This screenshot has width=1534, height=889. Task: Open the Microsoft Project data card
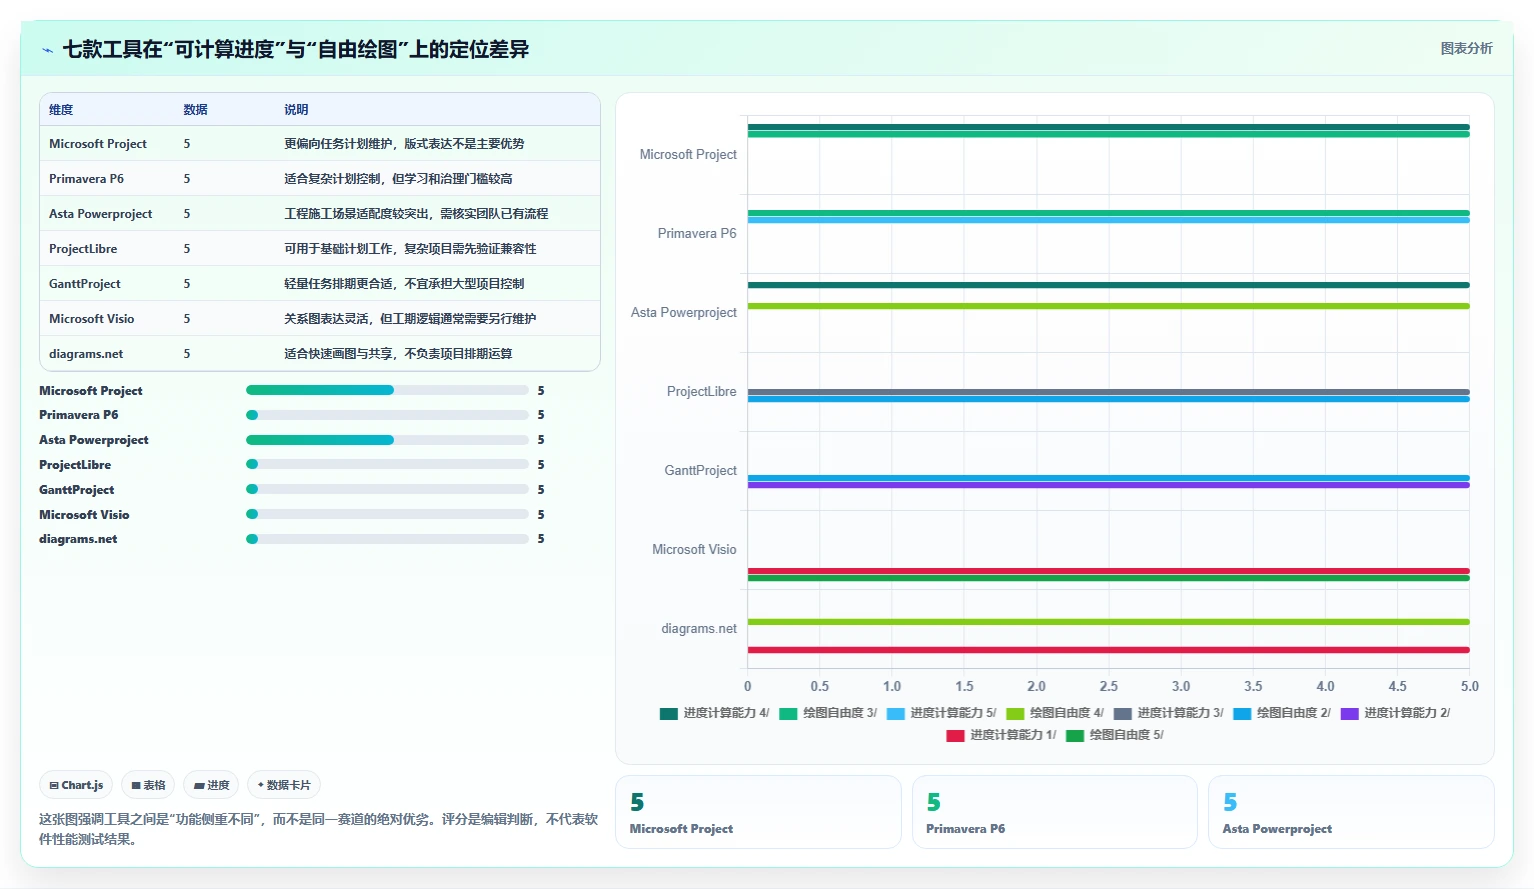tap(758, 812)
